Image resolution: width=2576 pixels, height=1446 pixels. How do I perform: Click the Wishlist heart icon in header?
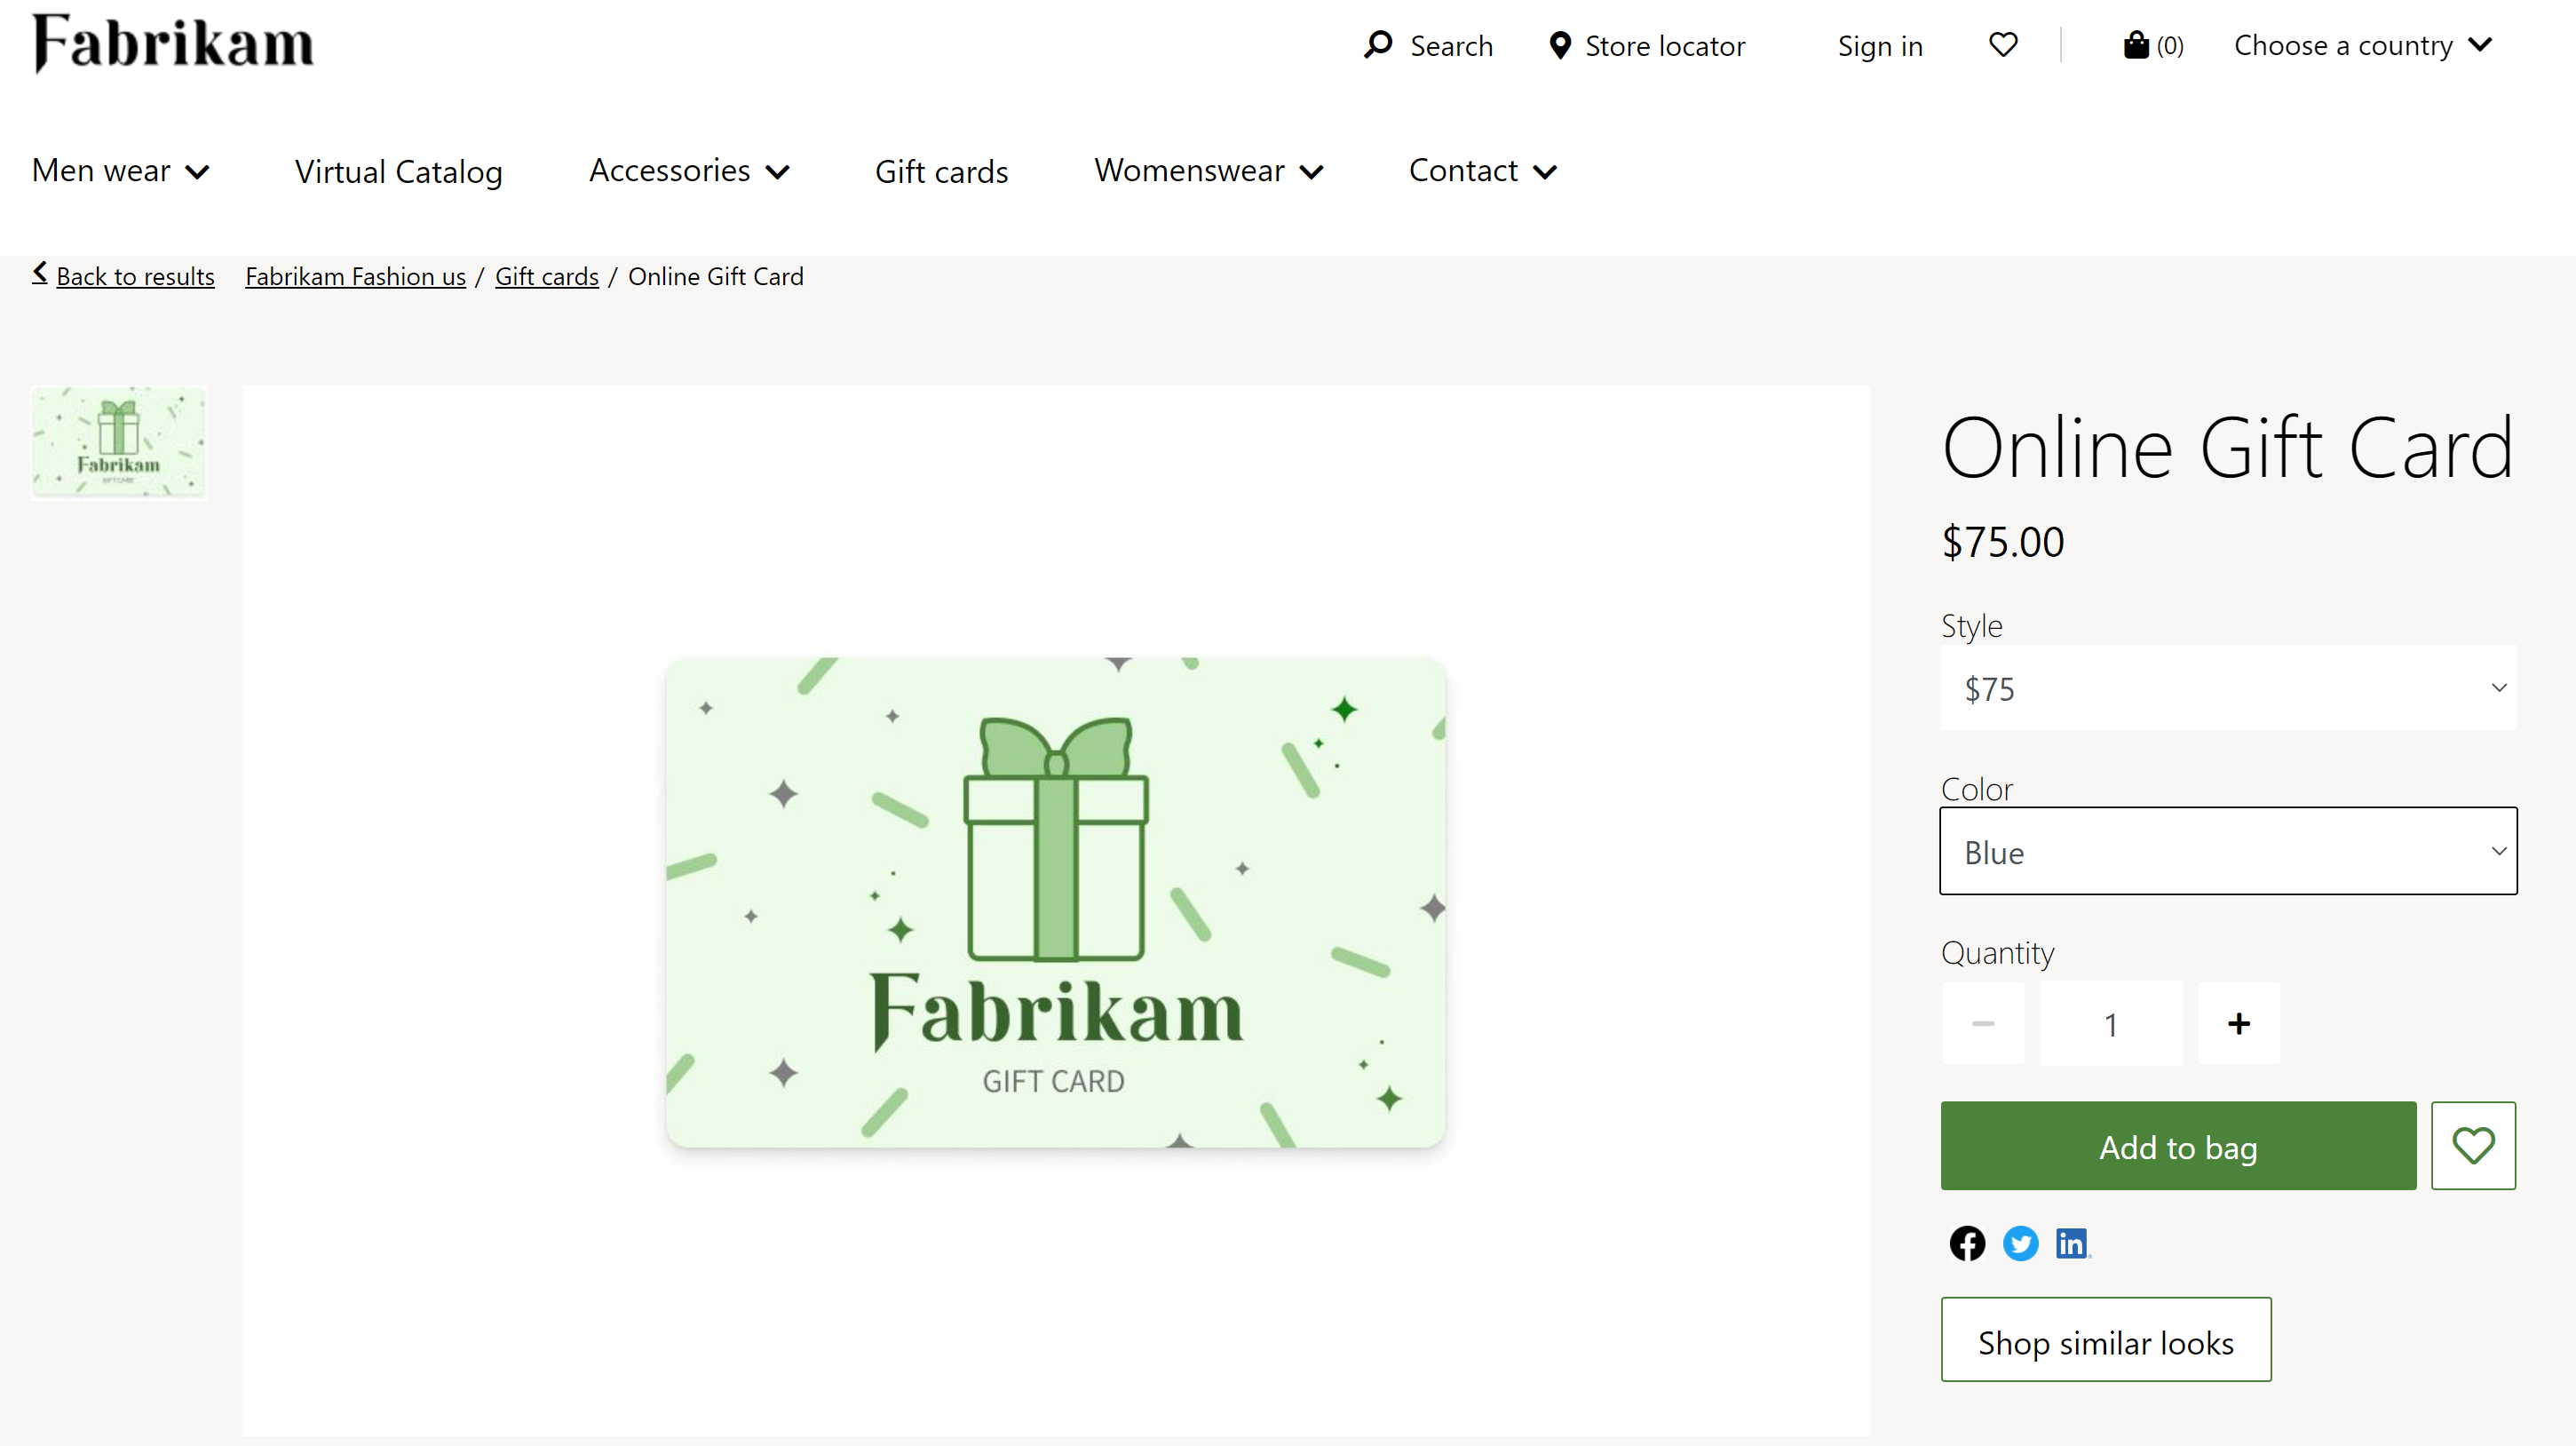[2002, 44]
